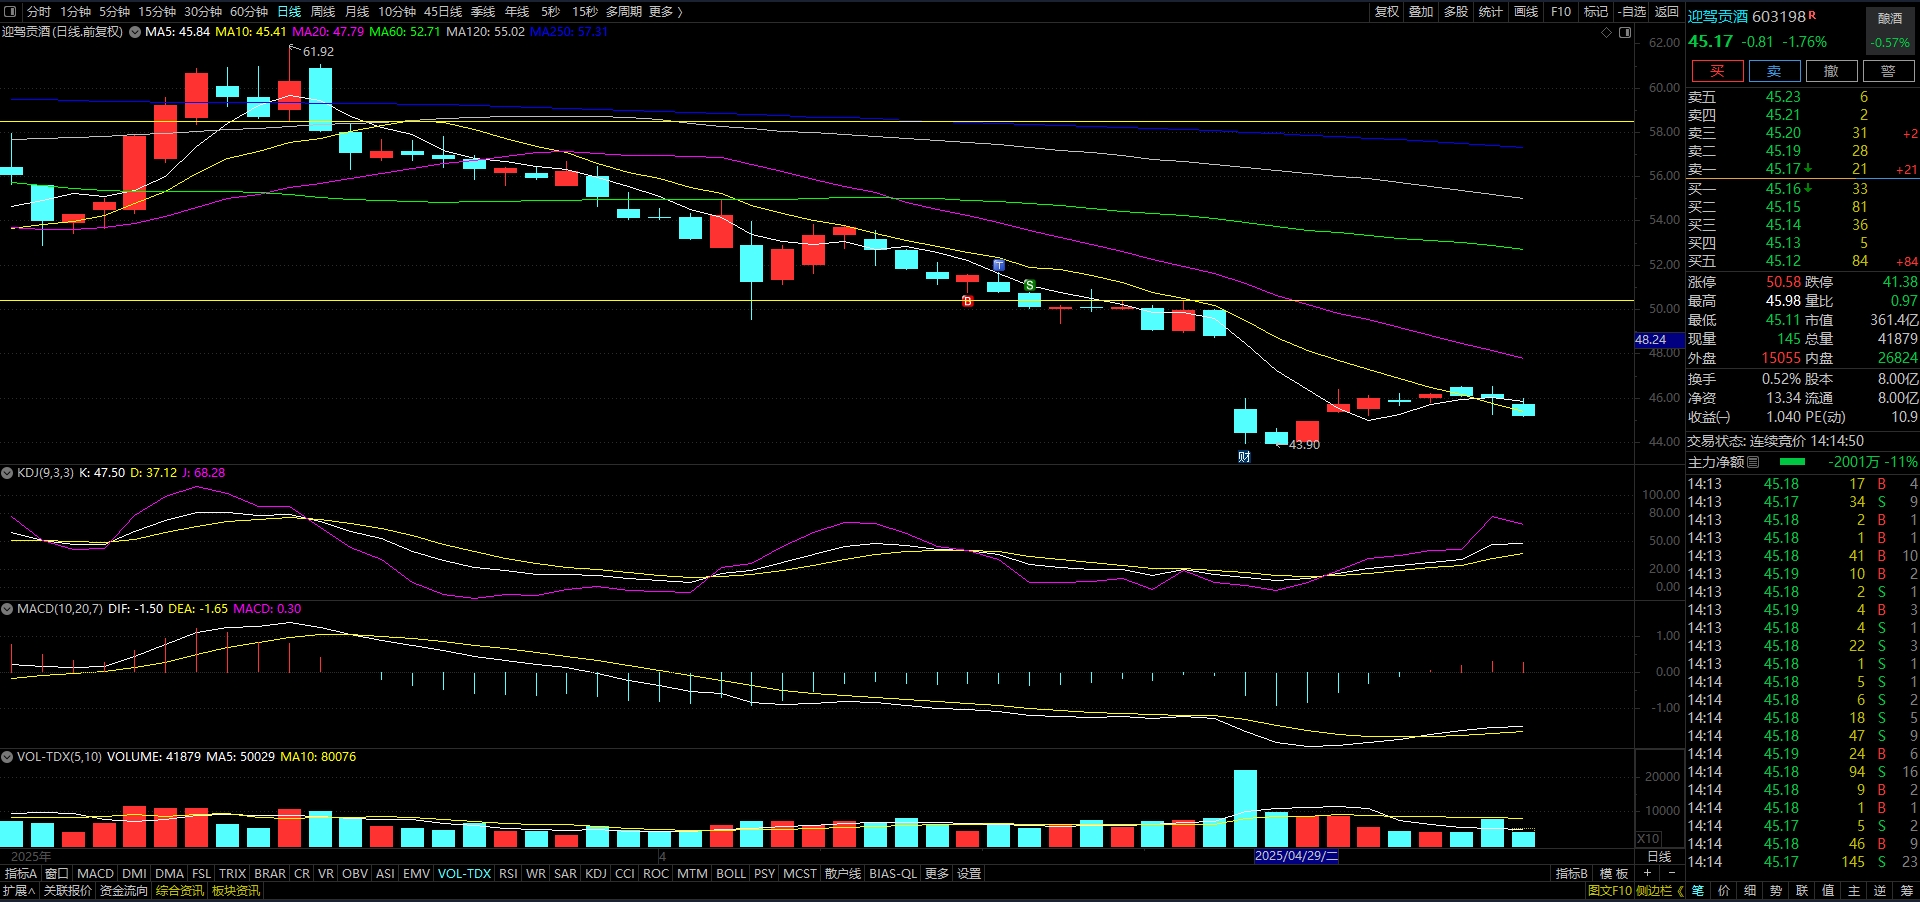Viewport: 1920px width, 902px height.
Task: Open the 窗口 window count menu
Action: pyautogui.click(x=57, y=873)
